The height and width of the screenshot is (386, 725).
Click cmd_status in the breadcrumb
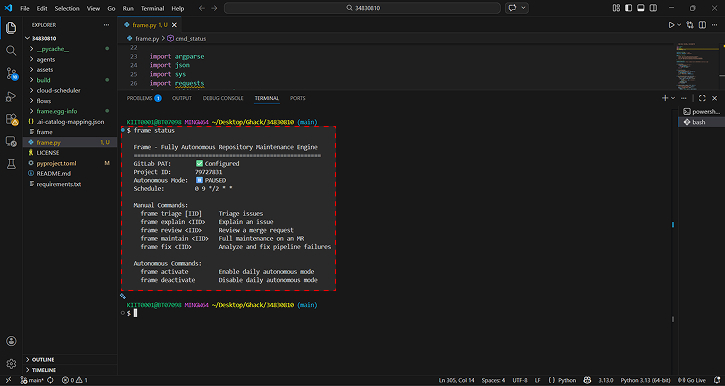190,39
